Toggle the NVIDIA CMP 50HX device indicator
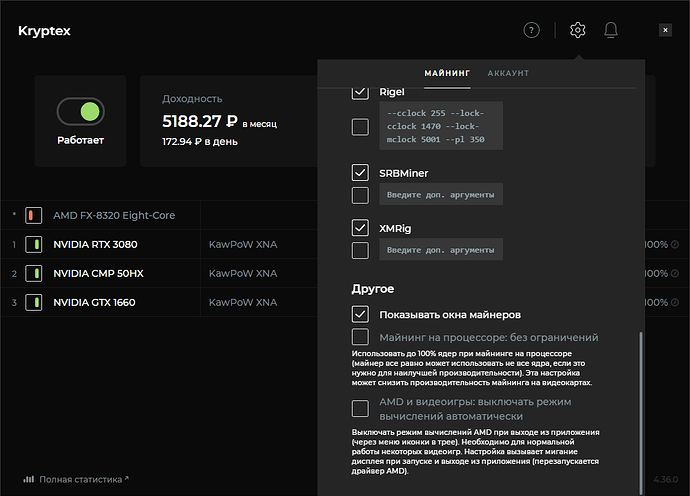The height and width of the screenshot is (496, 690). pos(33,273)
